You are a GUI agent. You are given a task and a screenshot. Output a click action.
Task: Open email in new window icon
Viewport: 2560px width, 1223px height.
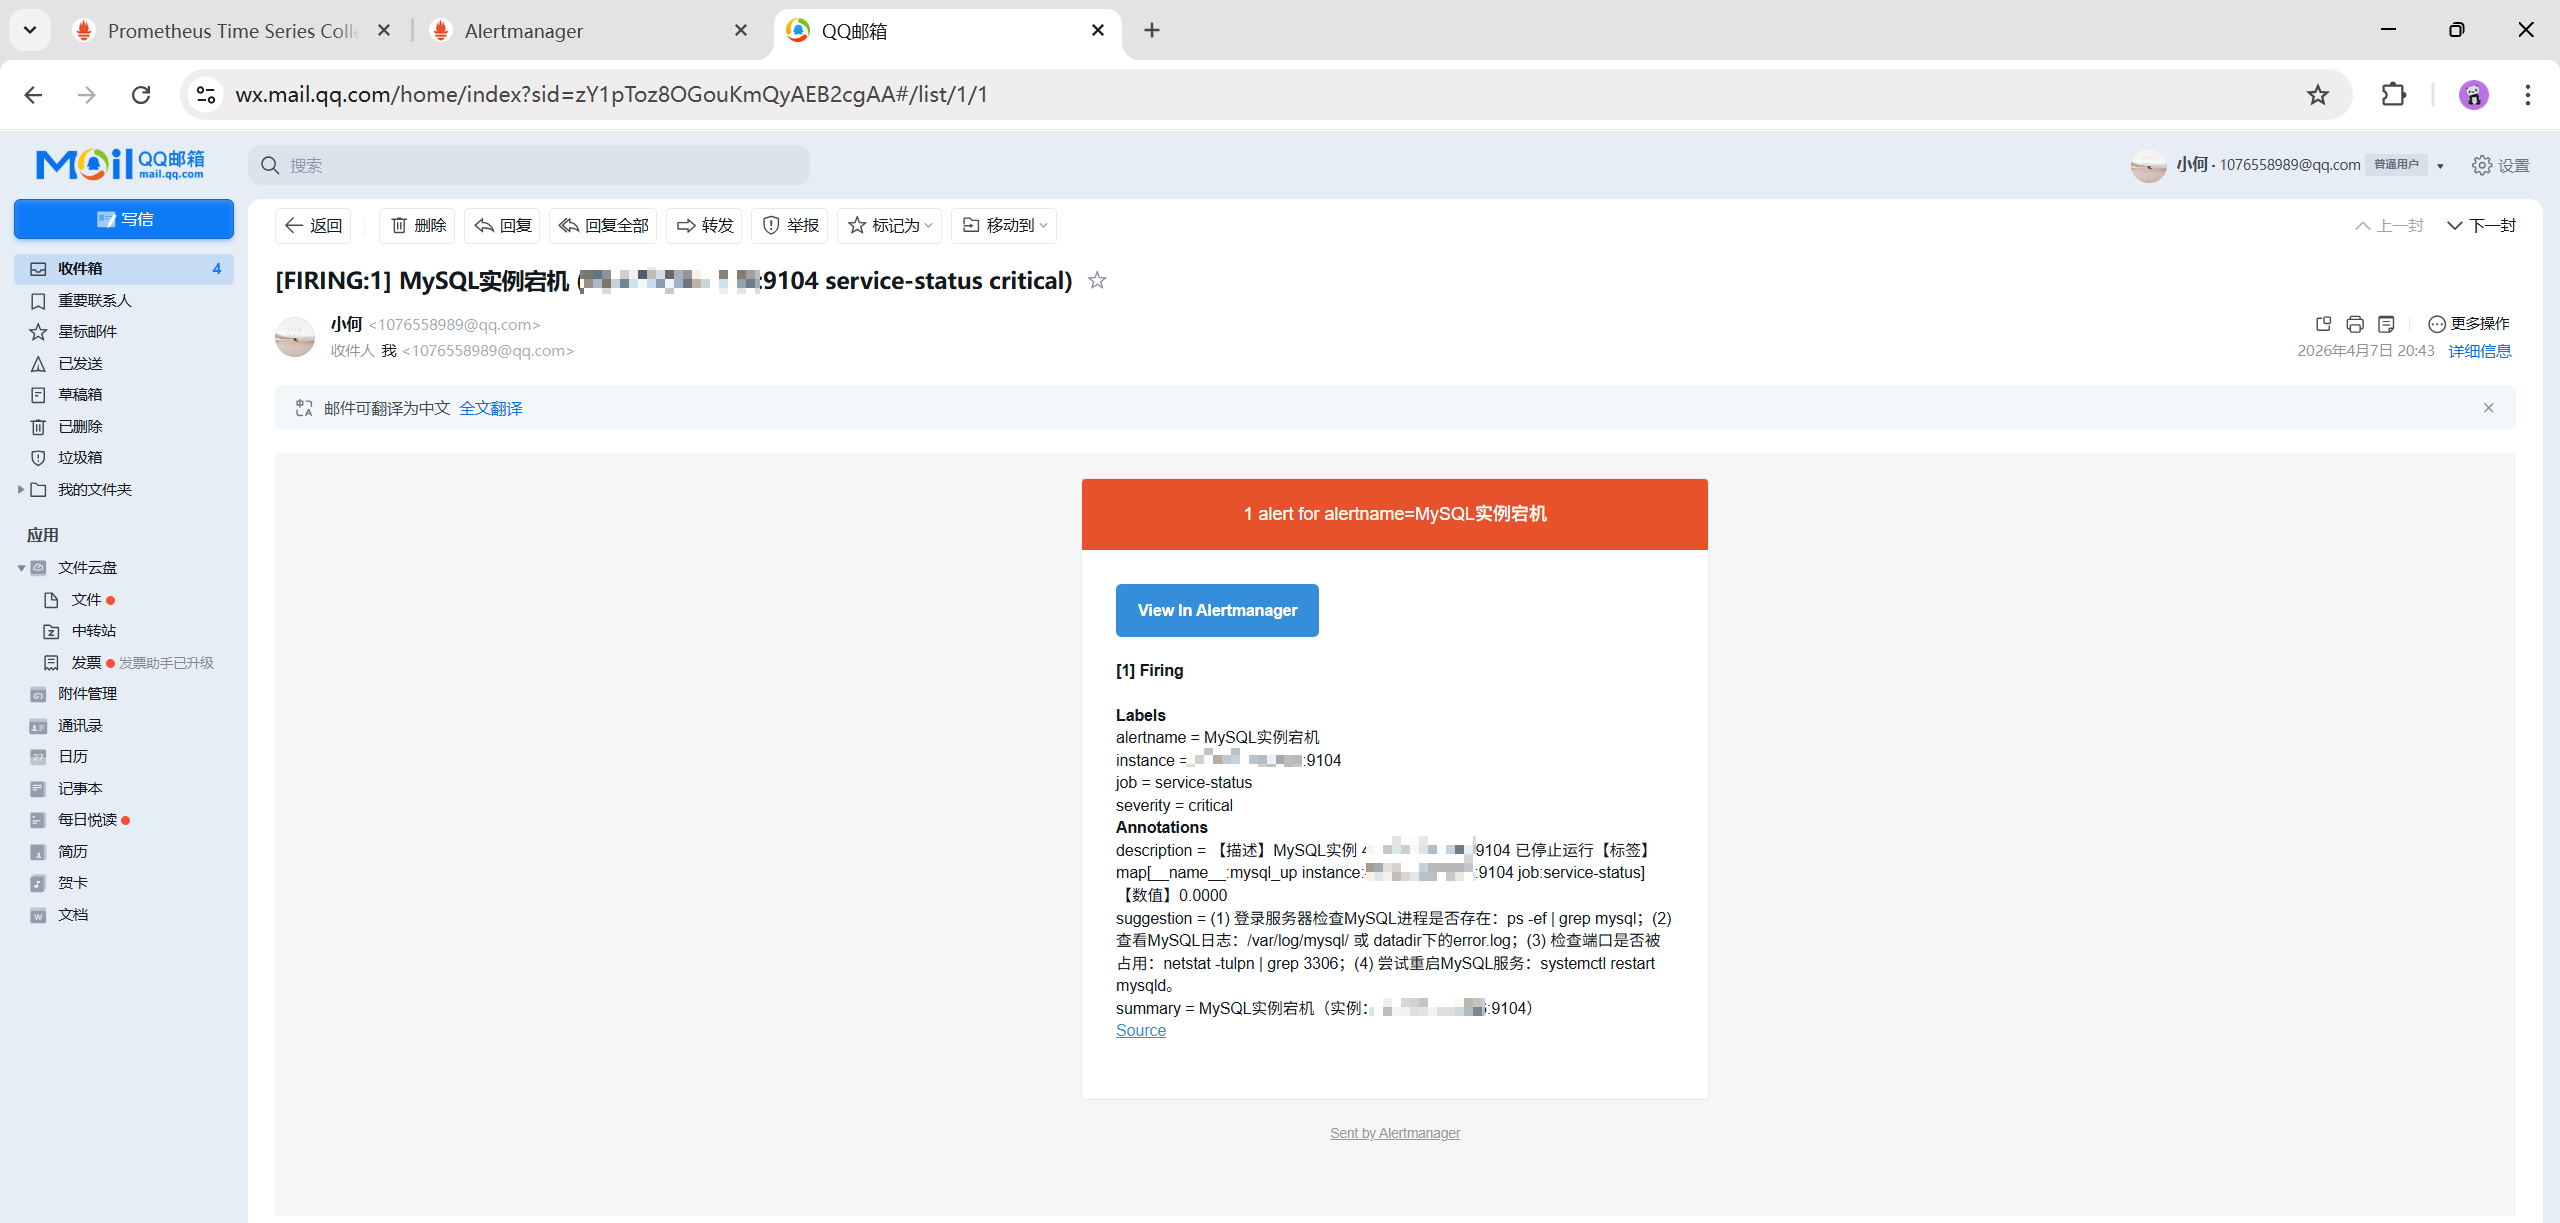(2323, 324)
